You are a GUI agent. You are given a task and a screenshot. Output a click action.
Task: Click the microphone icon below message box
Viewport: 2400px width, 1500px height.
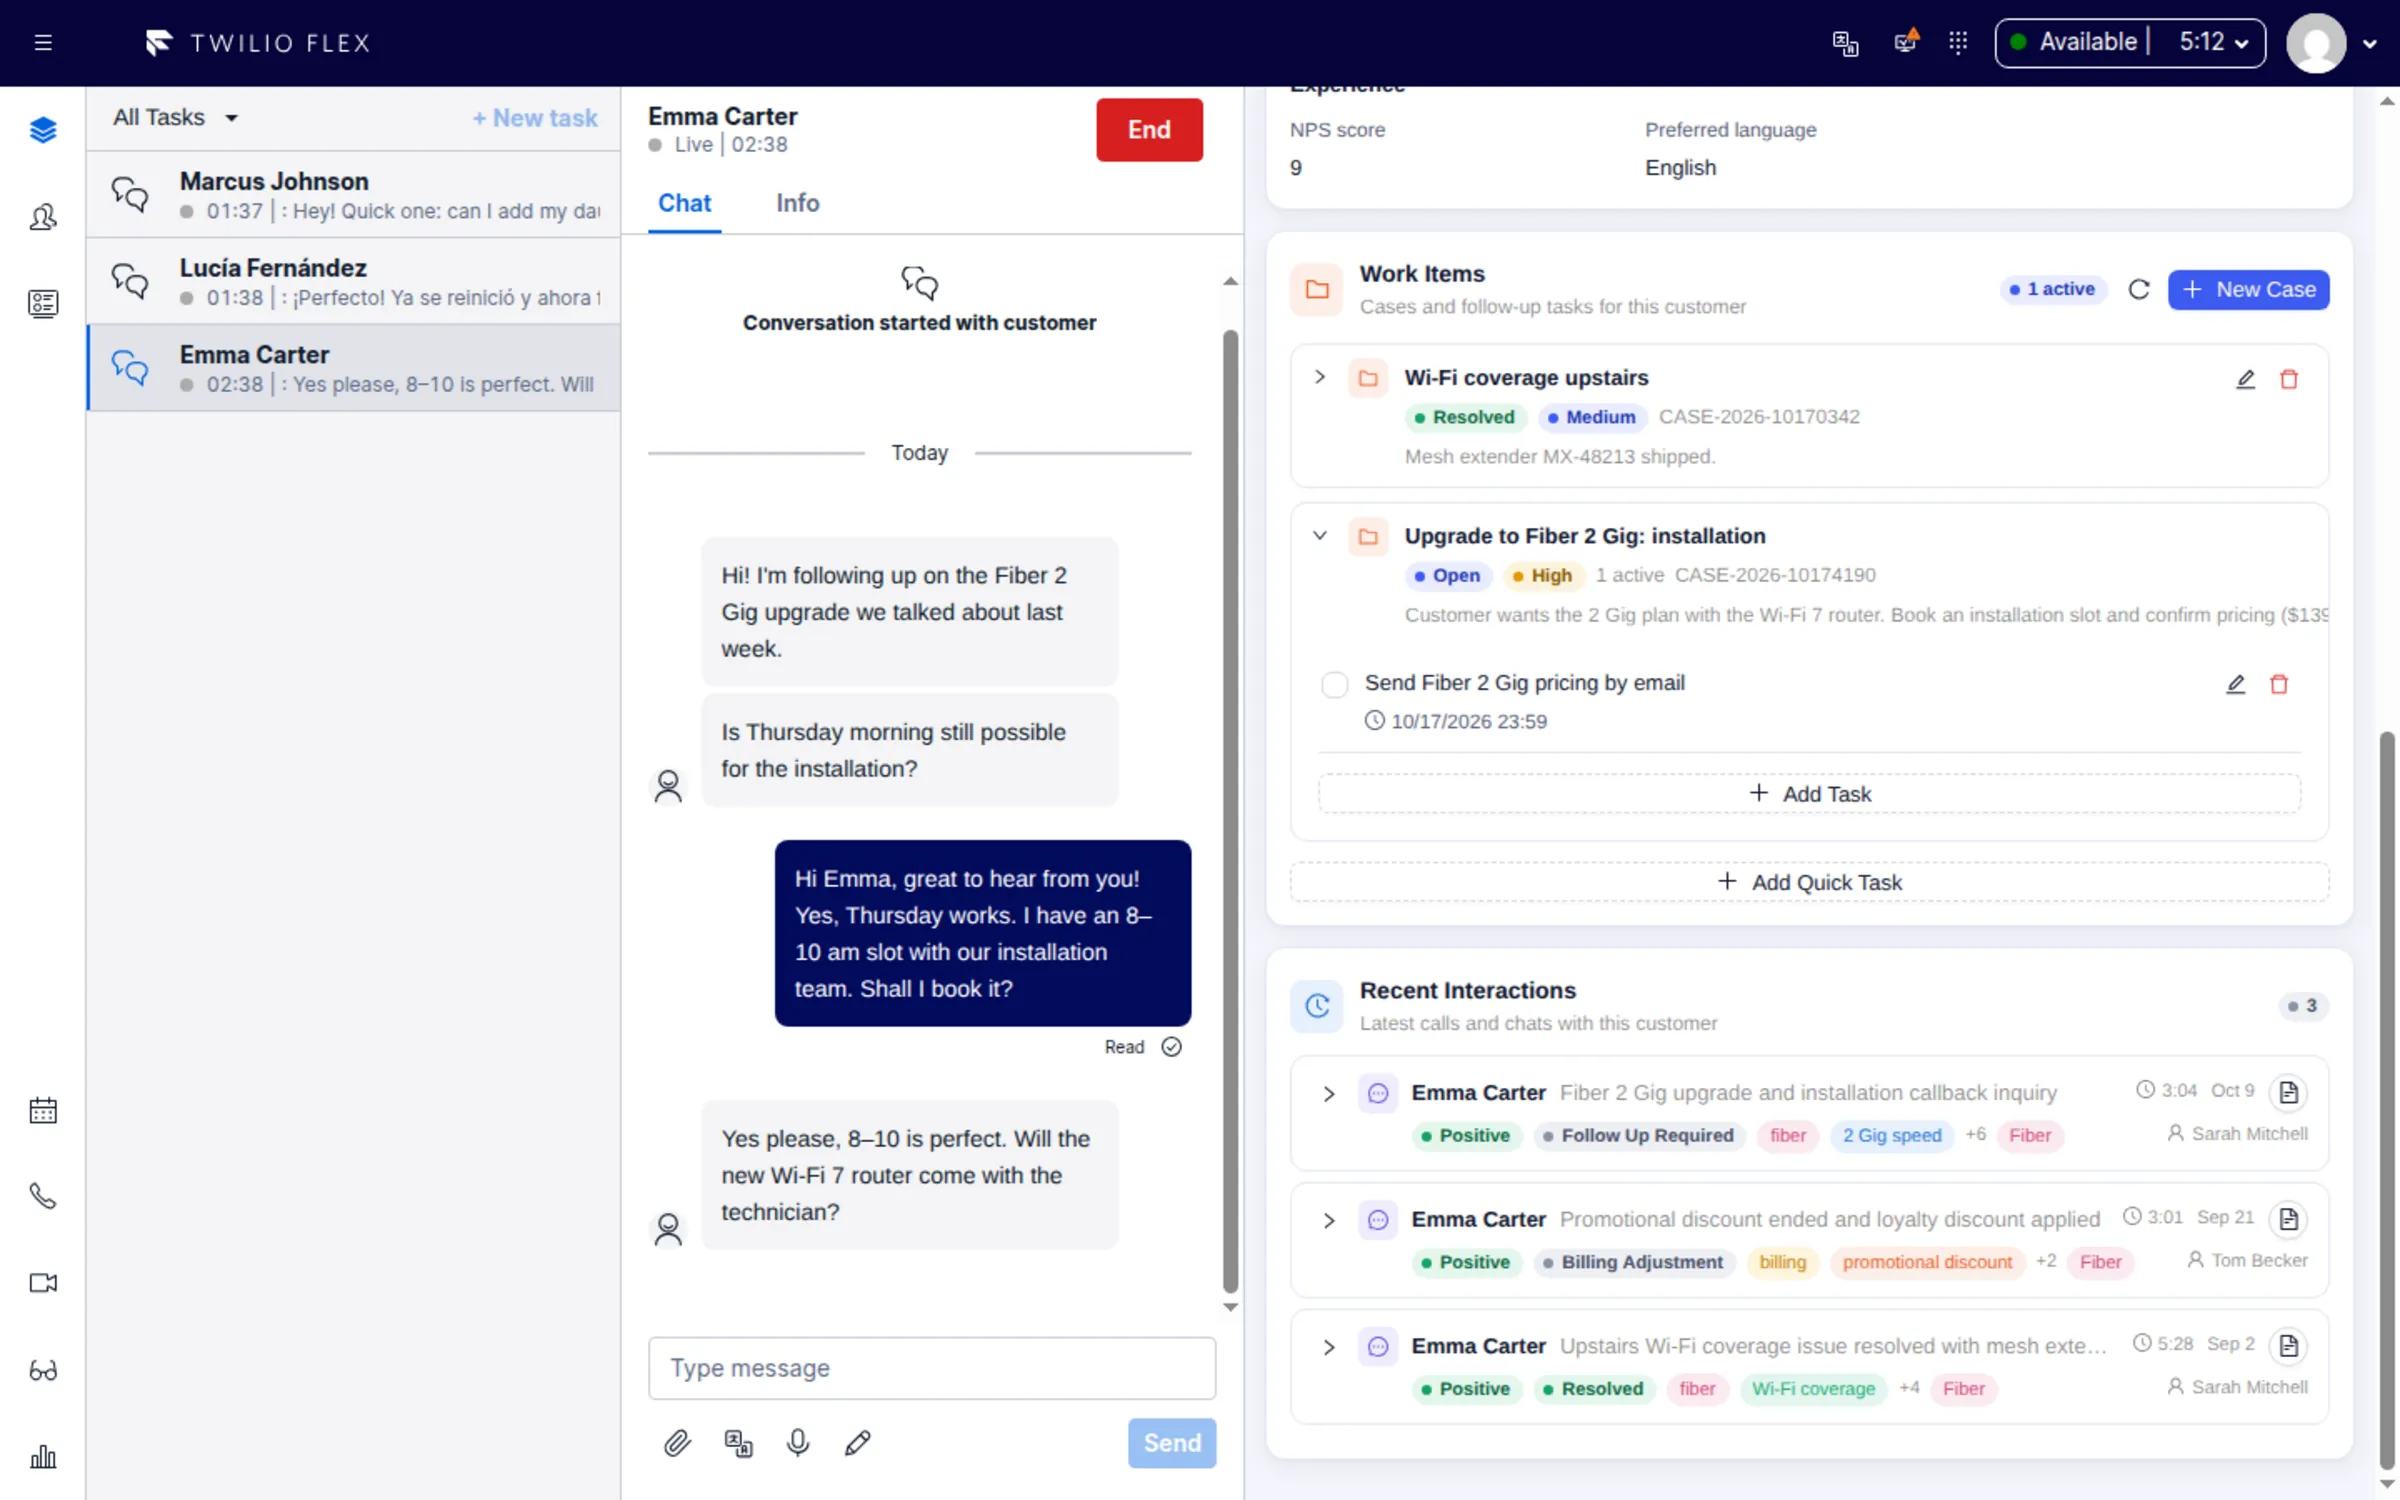pyautogui.click(x=798, y=1443)
